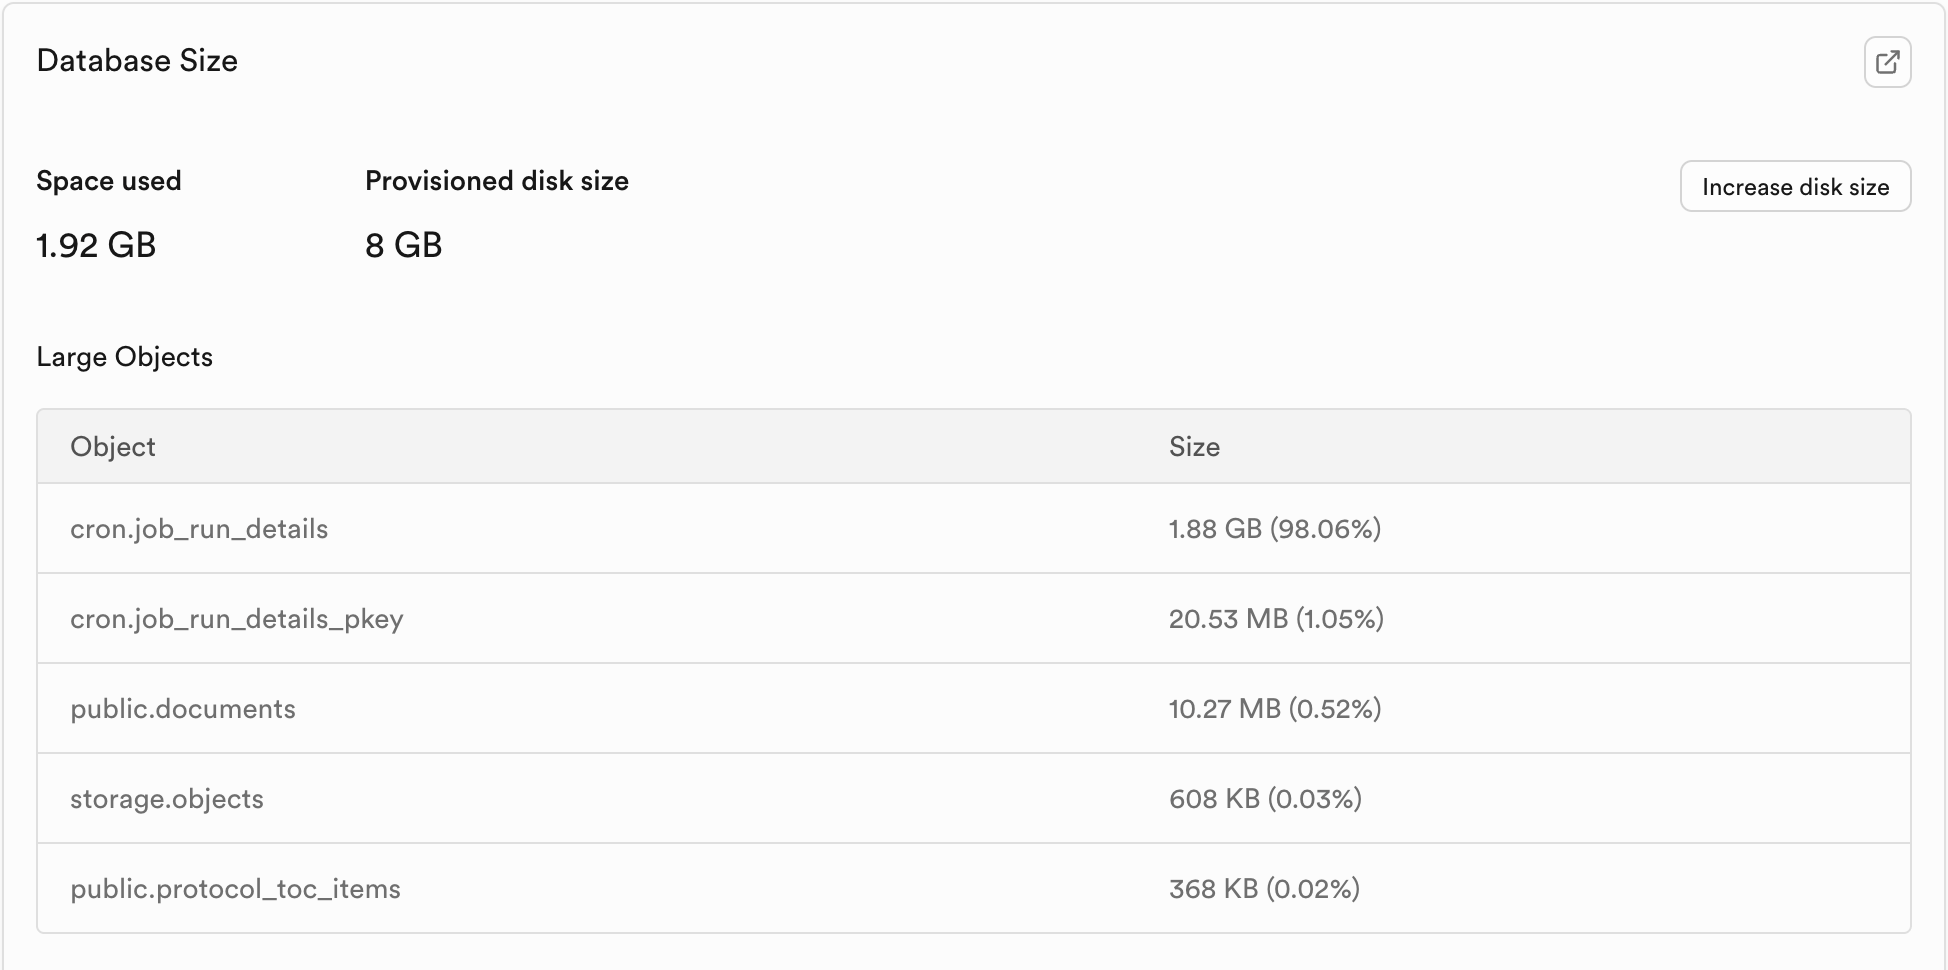Click the 8 GB provisioned disk value
Viewport: 1948px width, 970px height.
point(403,245)
